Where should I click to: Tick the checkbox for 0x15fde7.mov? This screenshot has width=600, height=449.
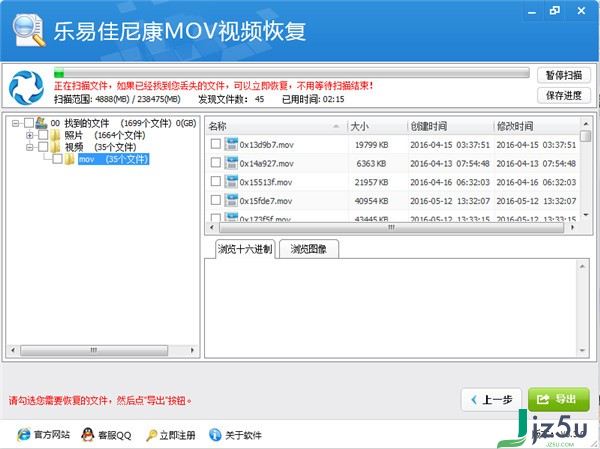216,200
